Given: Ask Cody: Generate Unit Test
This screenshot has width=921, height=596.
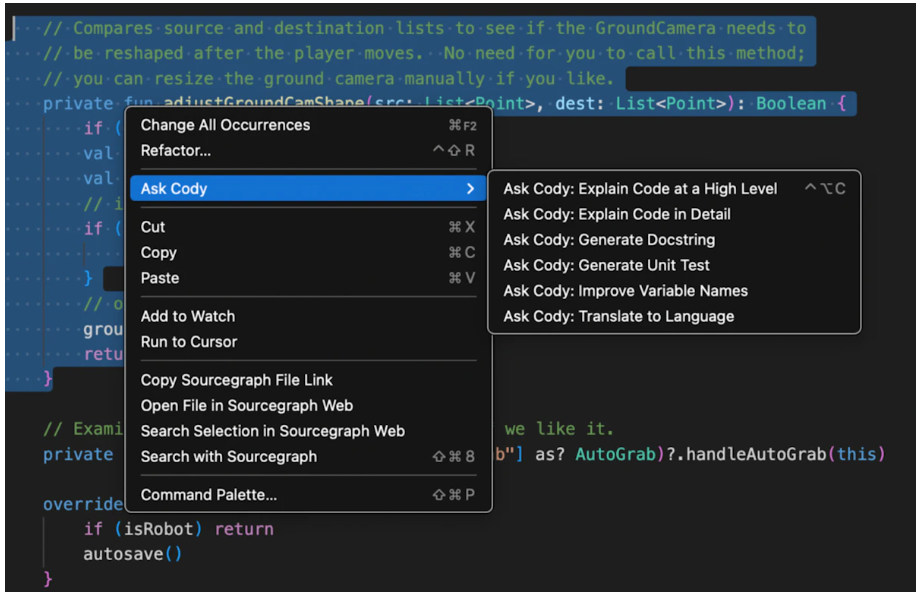Looking at the screenshot, I should click(x=674, y=265).
